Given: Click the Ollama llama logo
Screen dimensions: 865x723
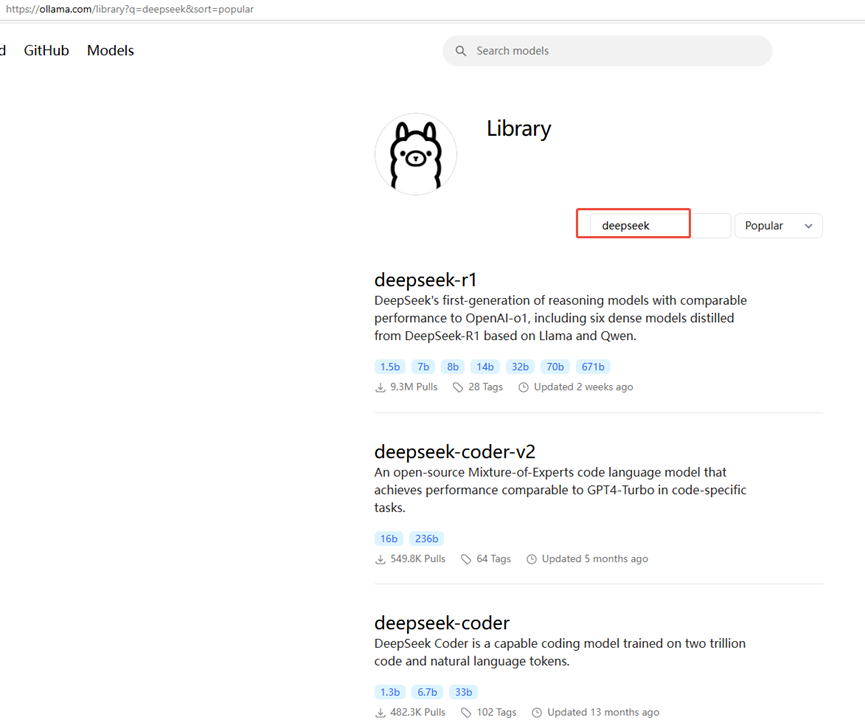Looking at the screenshot, I should point(416,154).
